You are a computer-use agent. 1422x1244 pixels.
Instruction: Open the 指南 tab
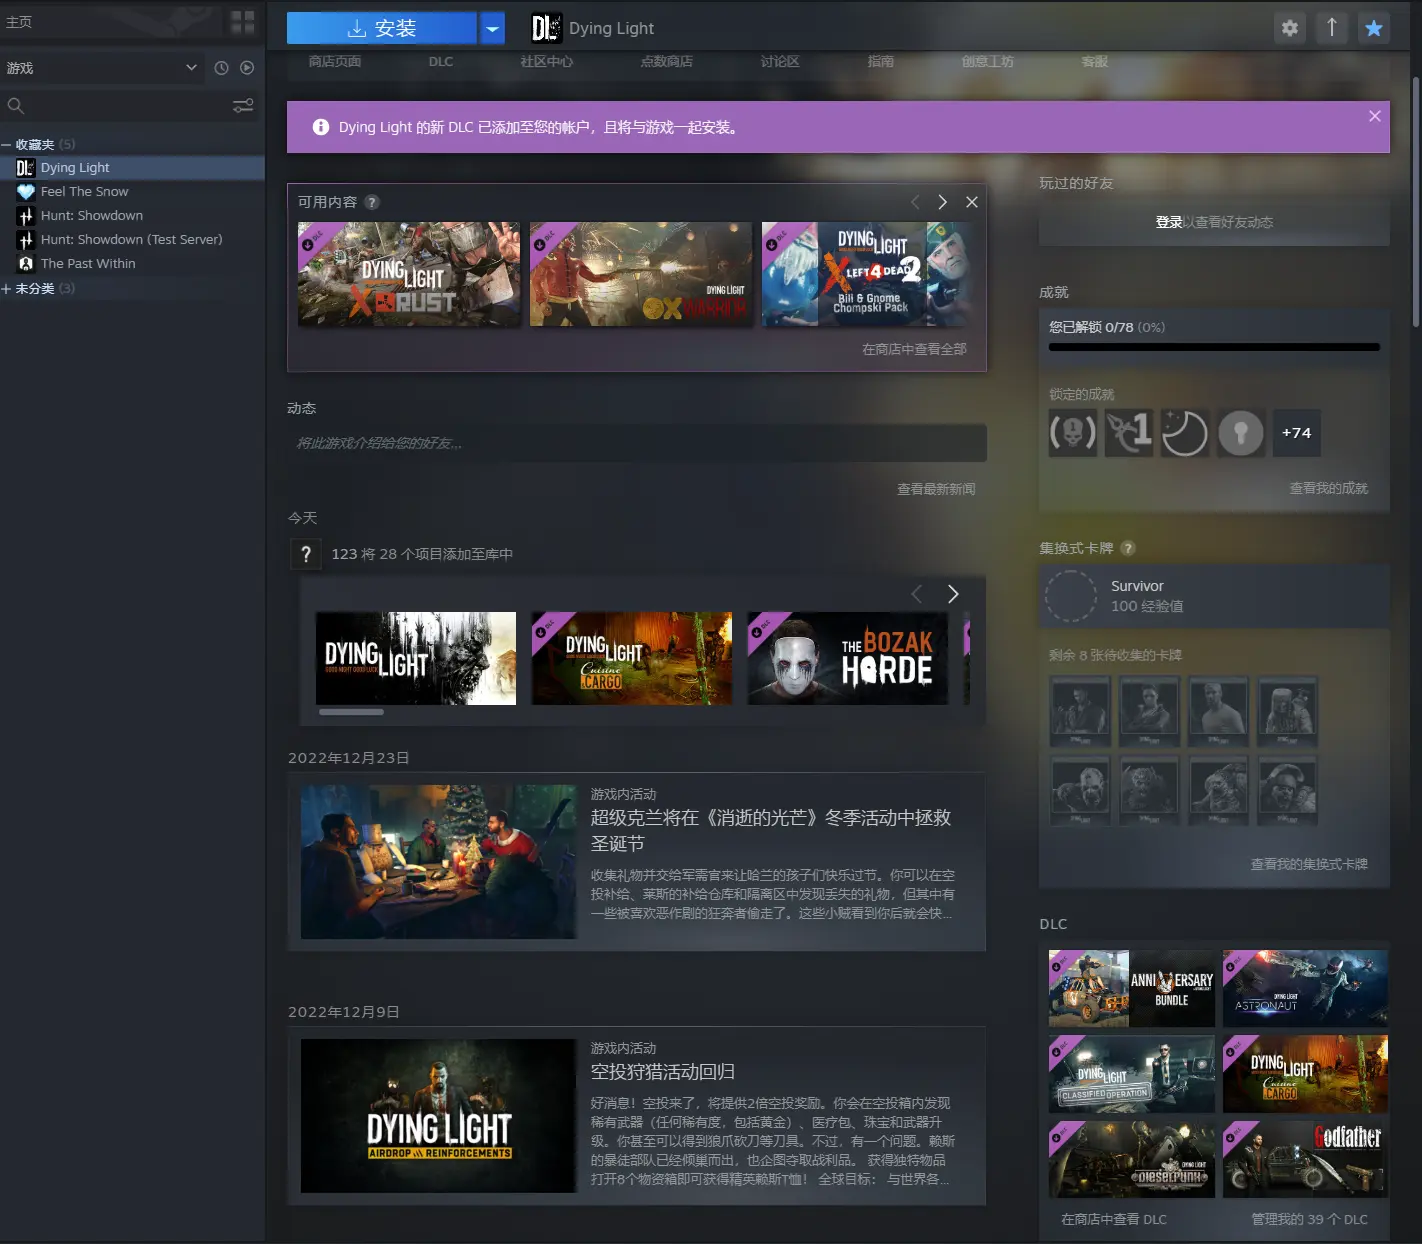[881, 61]
